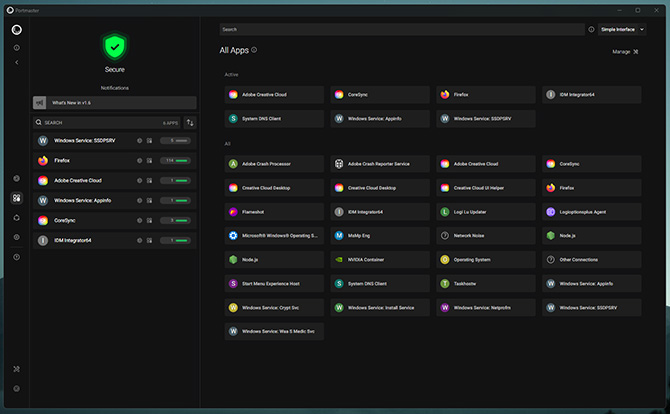The width and height of the screenshot is (670, 414).
Task: Click the Portmaster logo icon in the sidebar
Action: pos(17,29)
